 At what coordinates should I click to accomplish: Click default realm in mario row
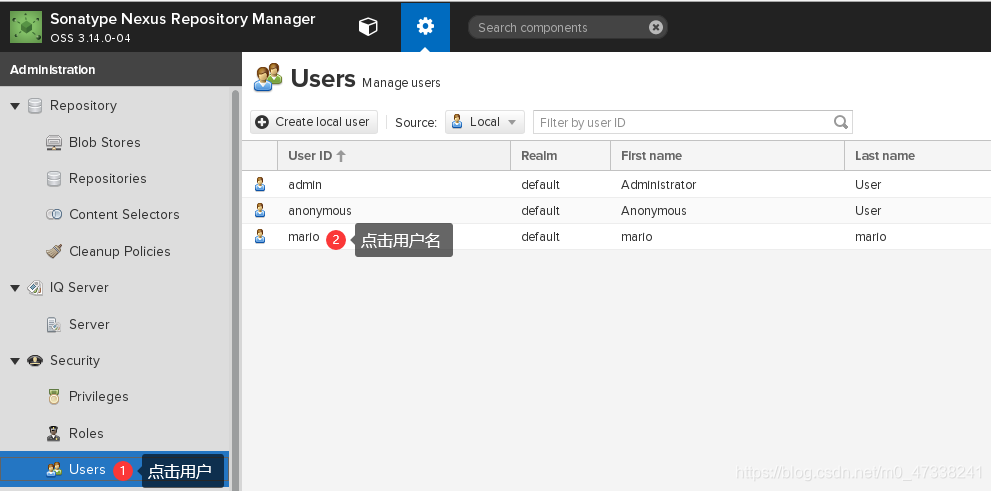click(540, 237)
